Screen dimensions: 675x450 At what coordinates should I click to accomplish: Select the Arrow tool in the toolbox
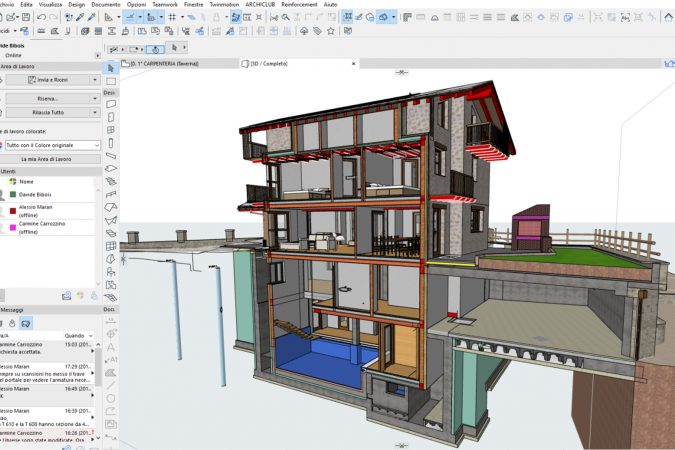point(111,68)
